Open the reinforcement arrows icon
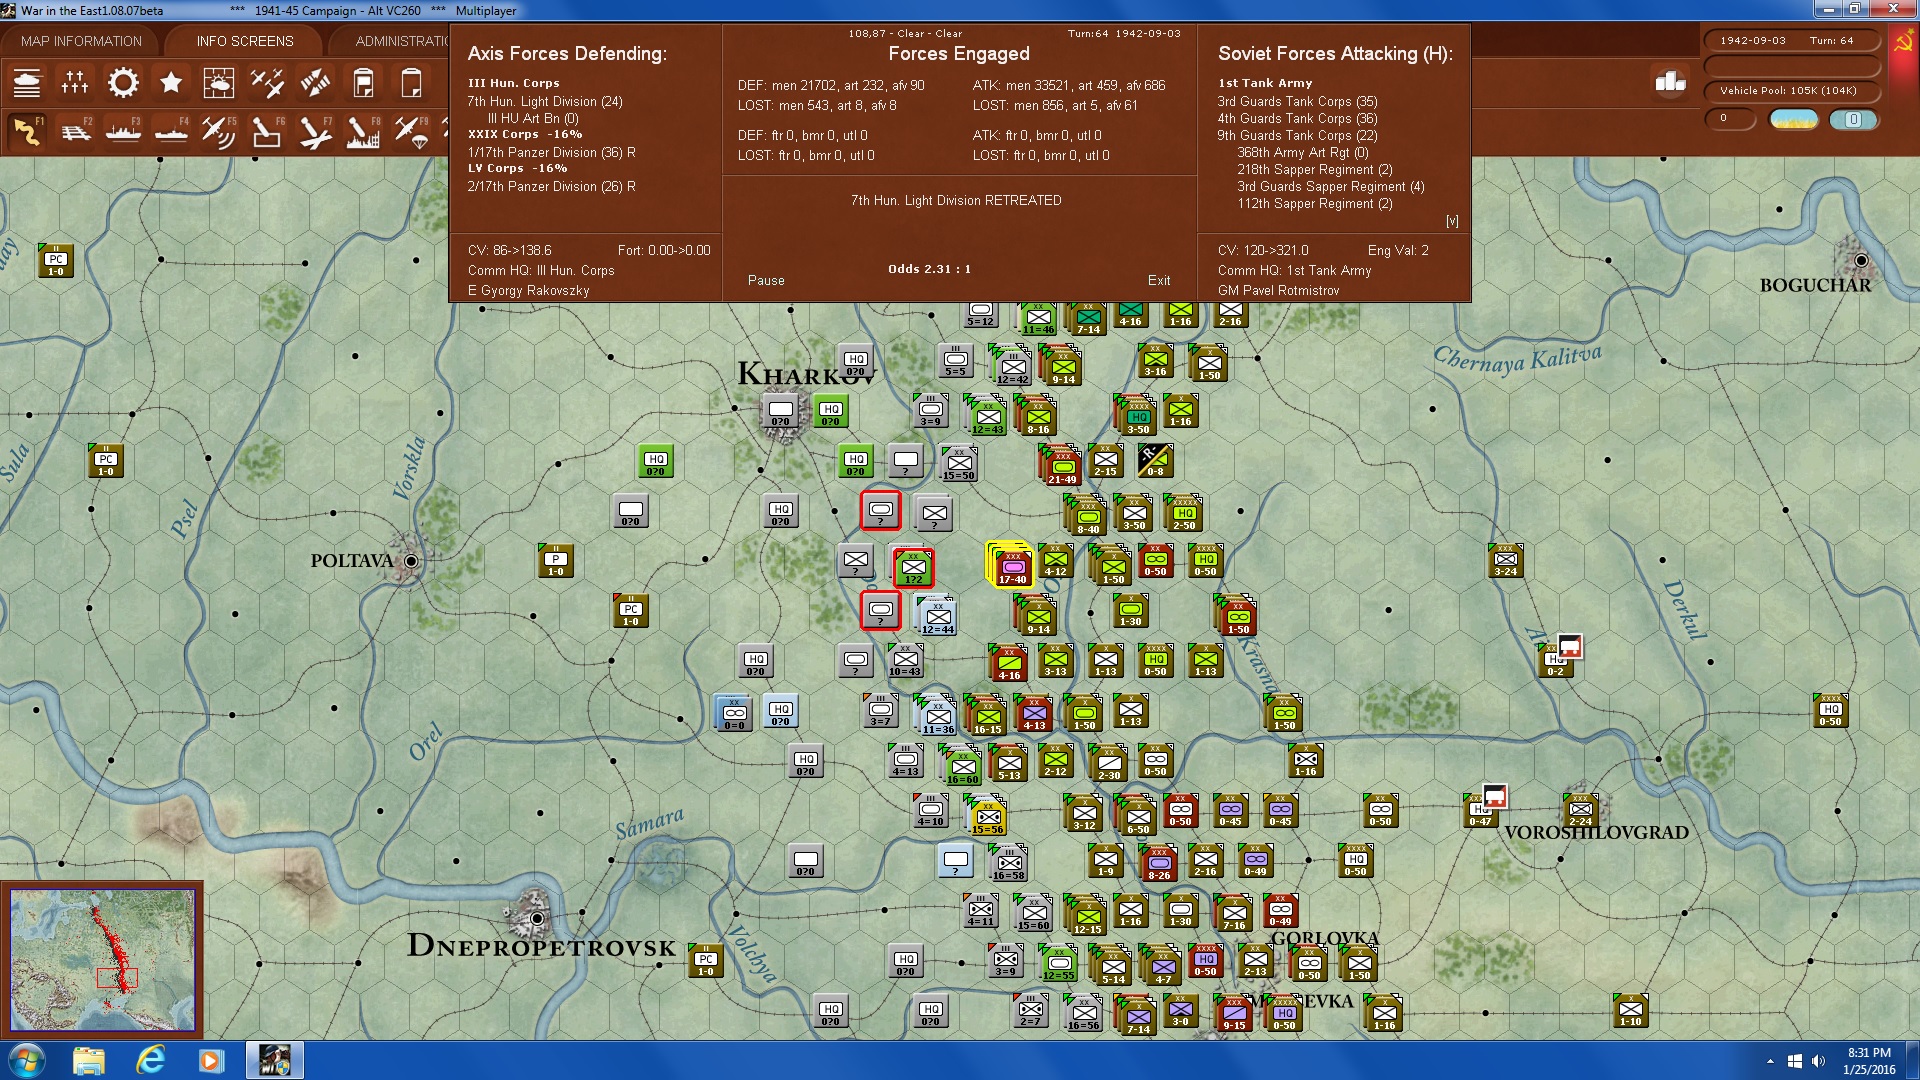Viewport: 1920px width, 1080px height. pos(315,83)
